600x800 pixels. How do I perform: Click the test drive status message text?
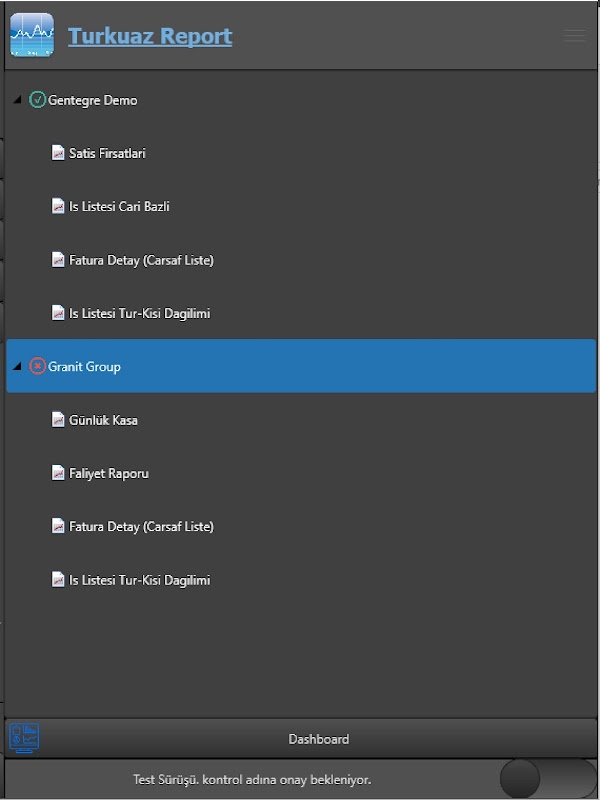[259, 778]
